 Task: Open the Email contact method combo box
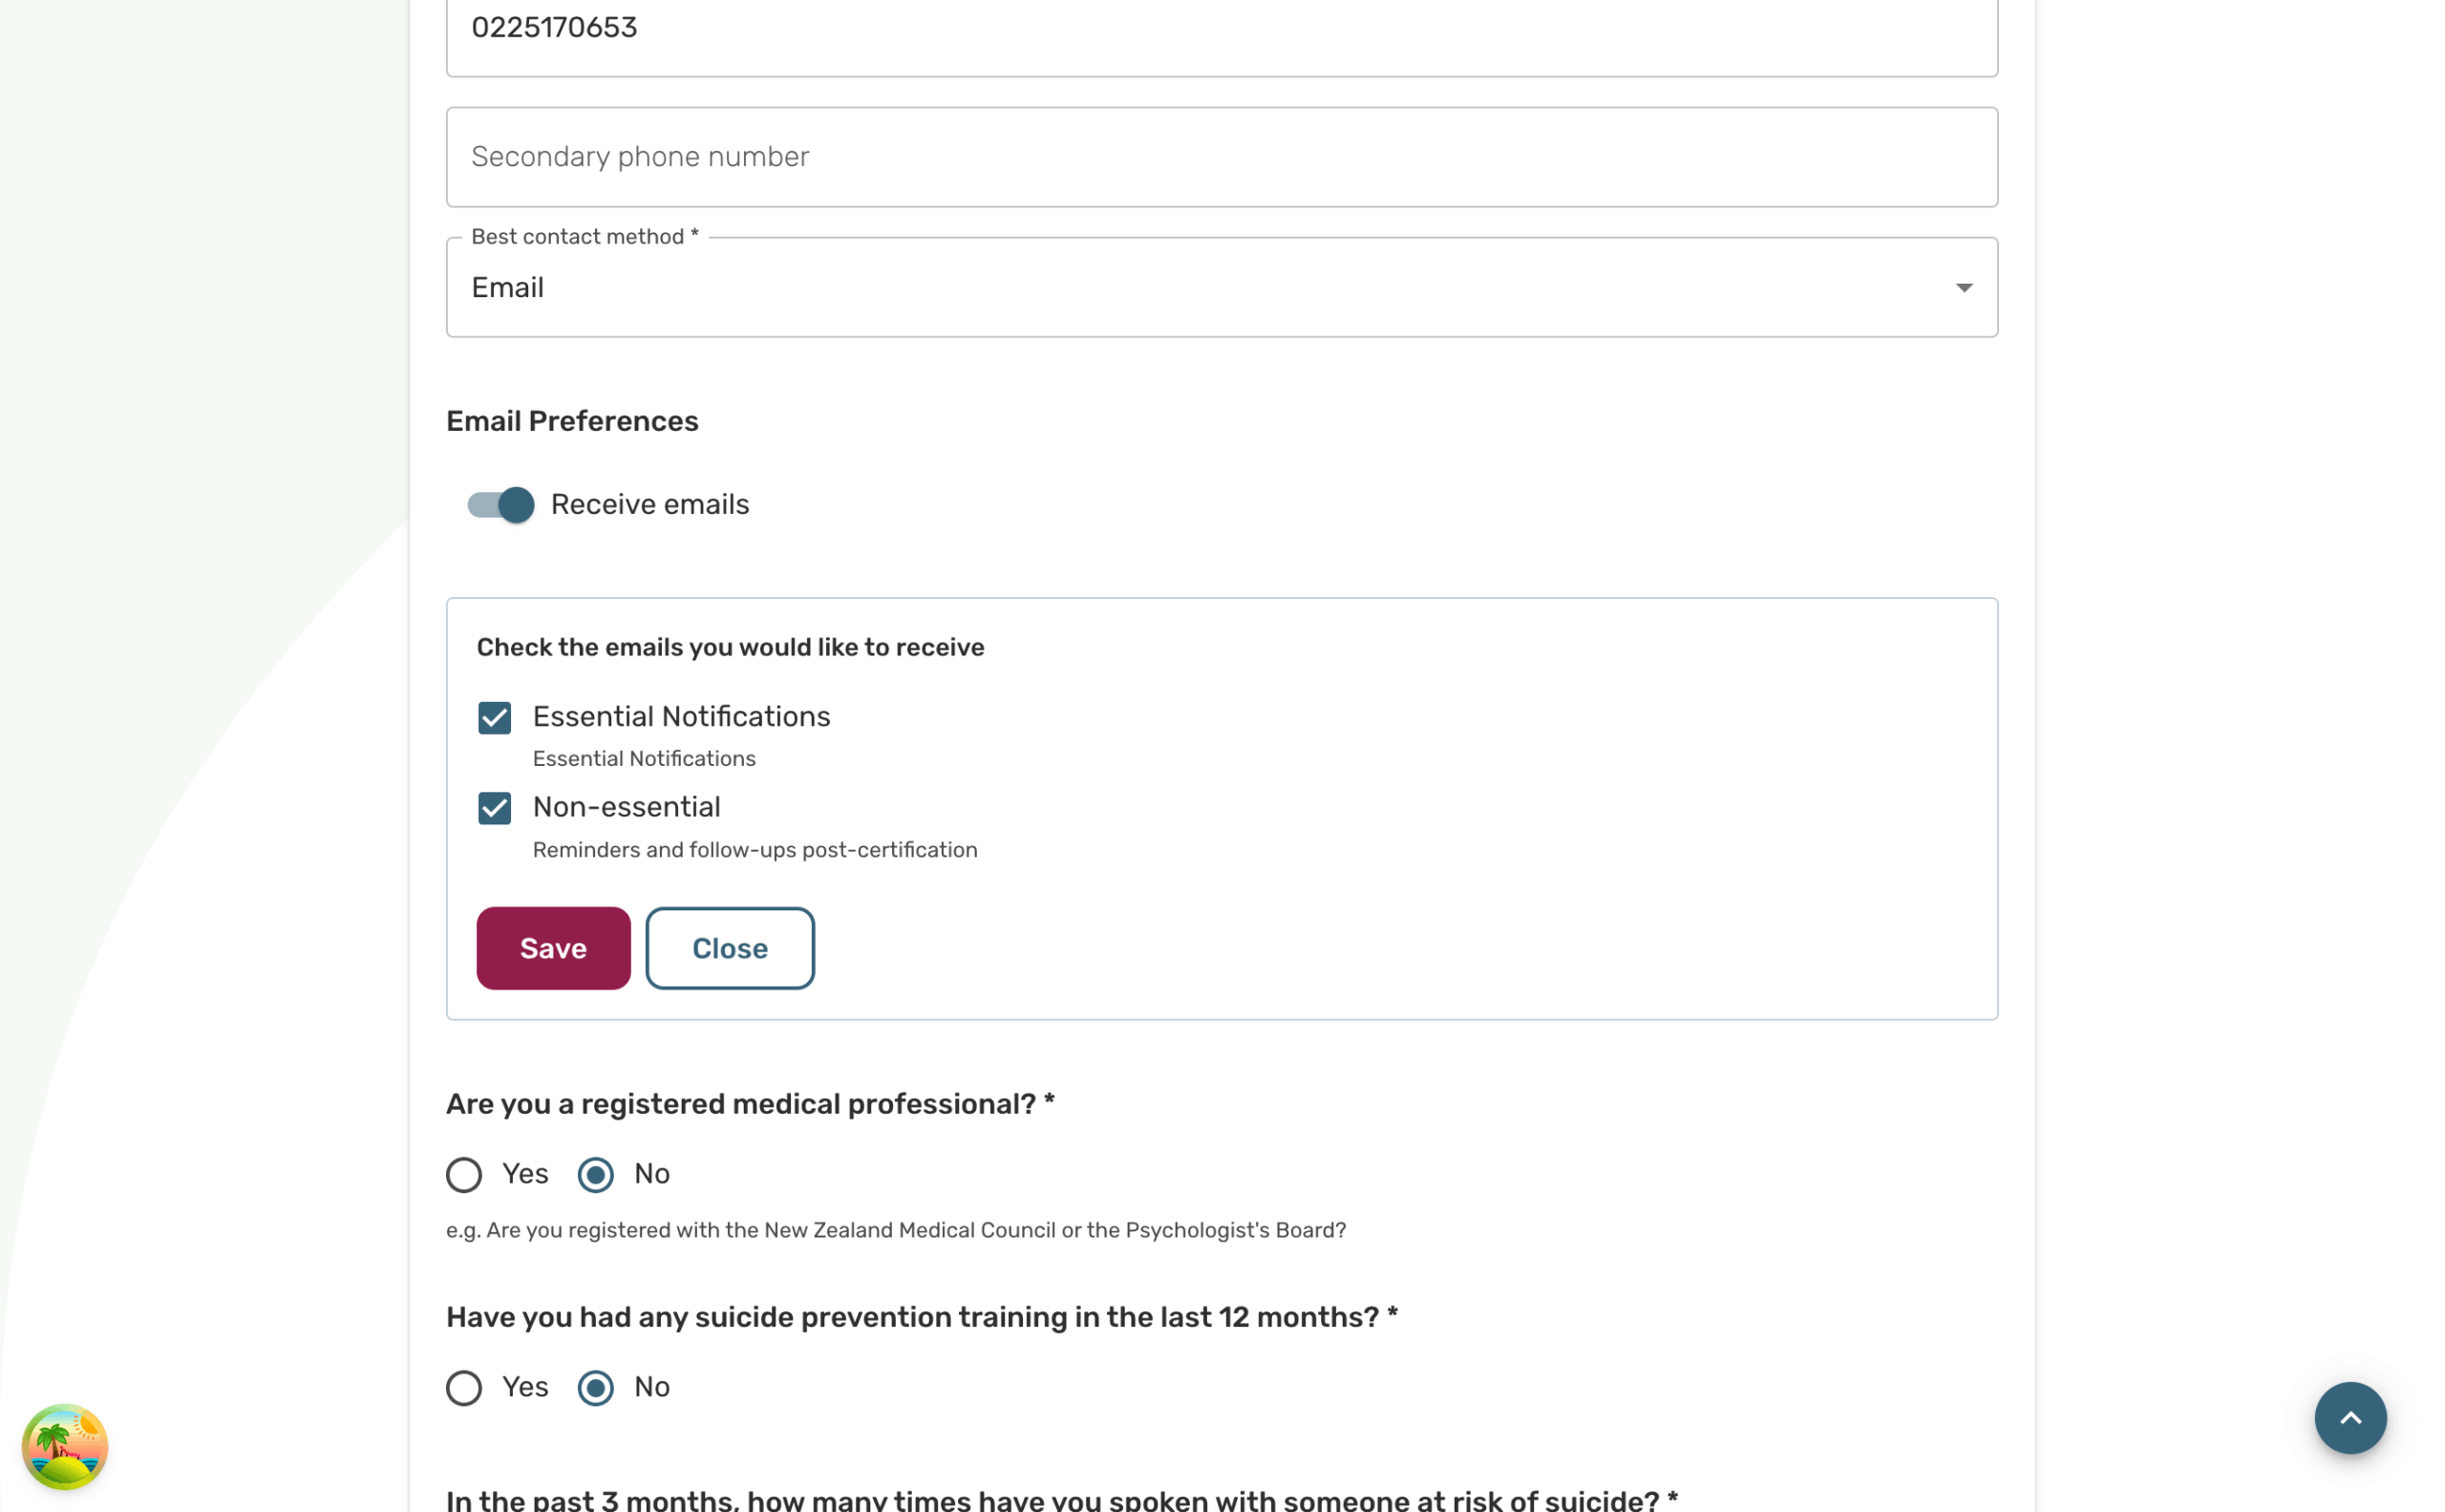tap(1200, 288)
